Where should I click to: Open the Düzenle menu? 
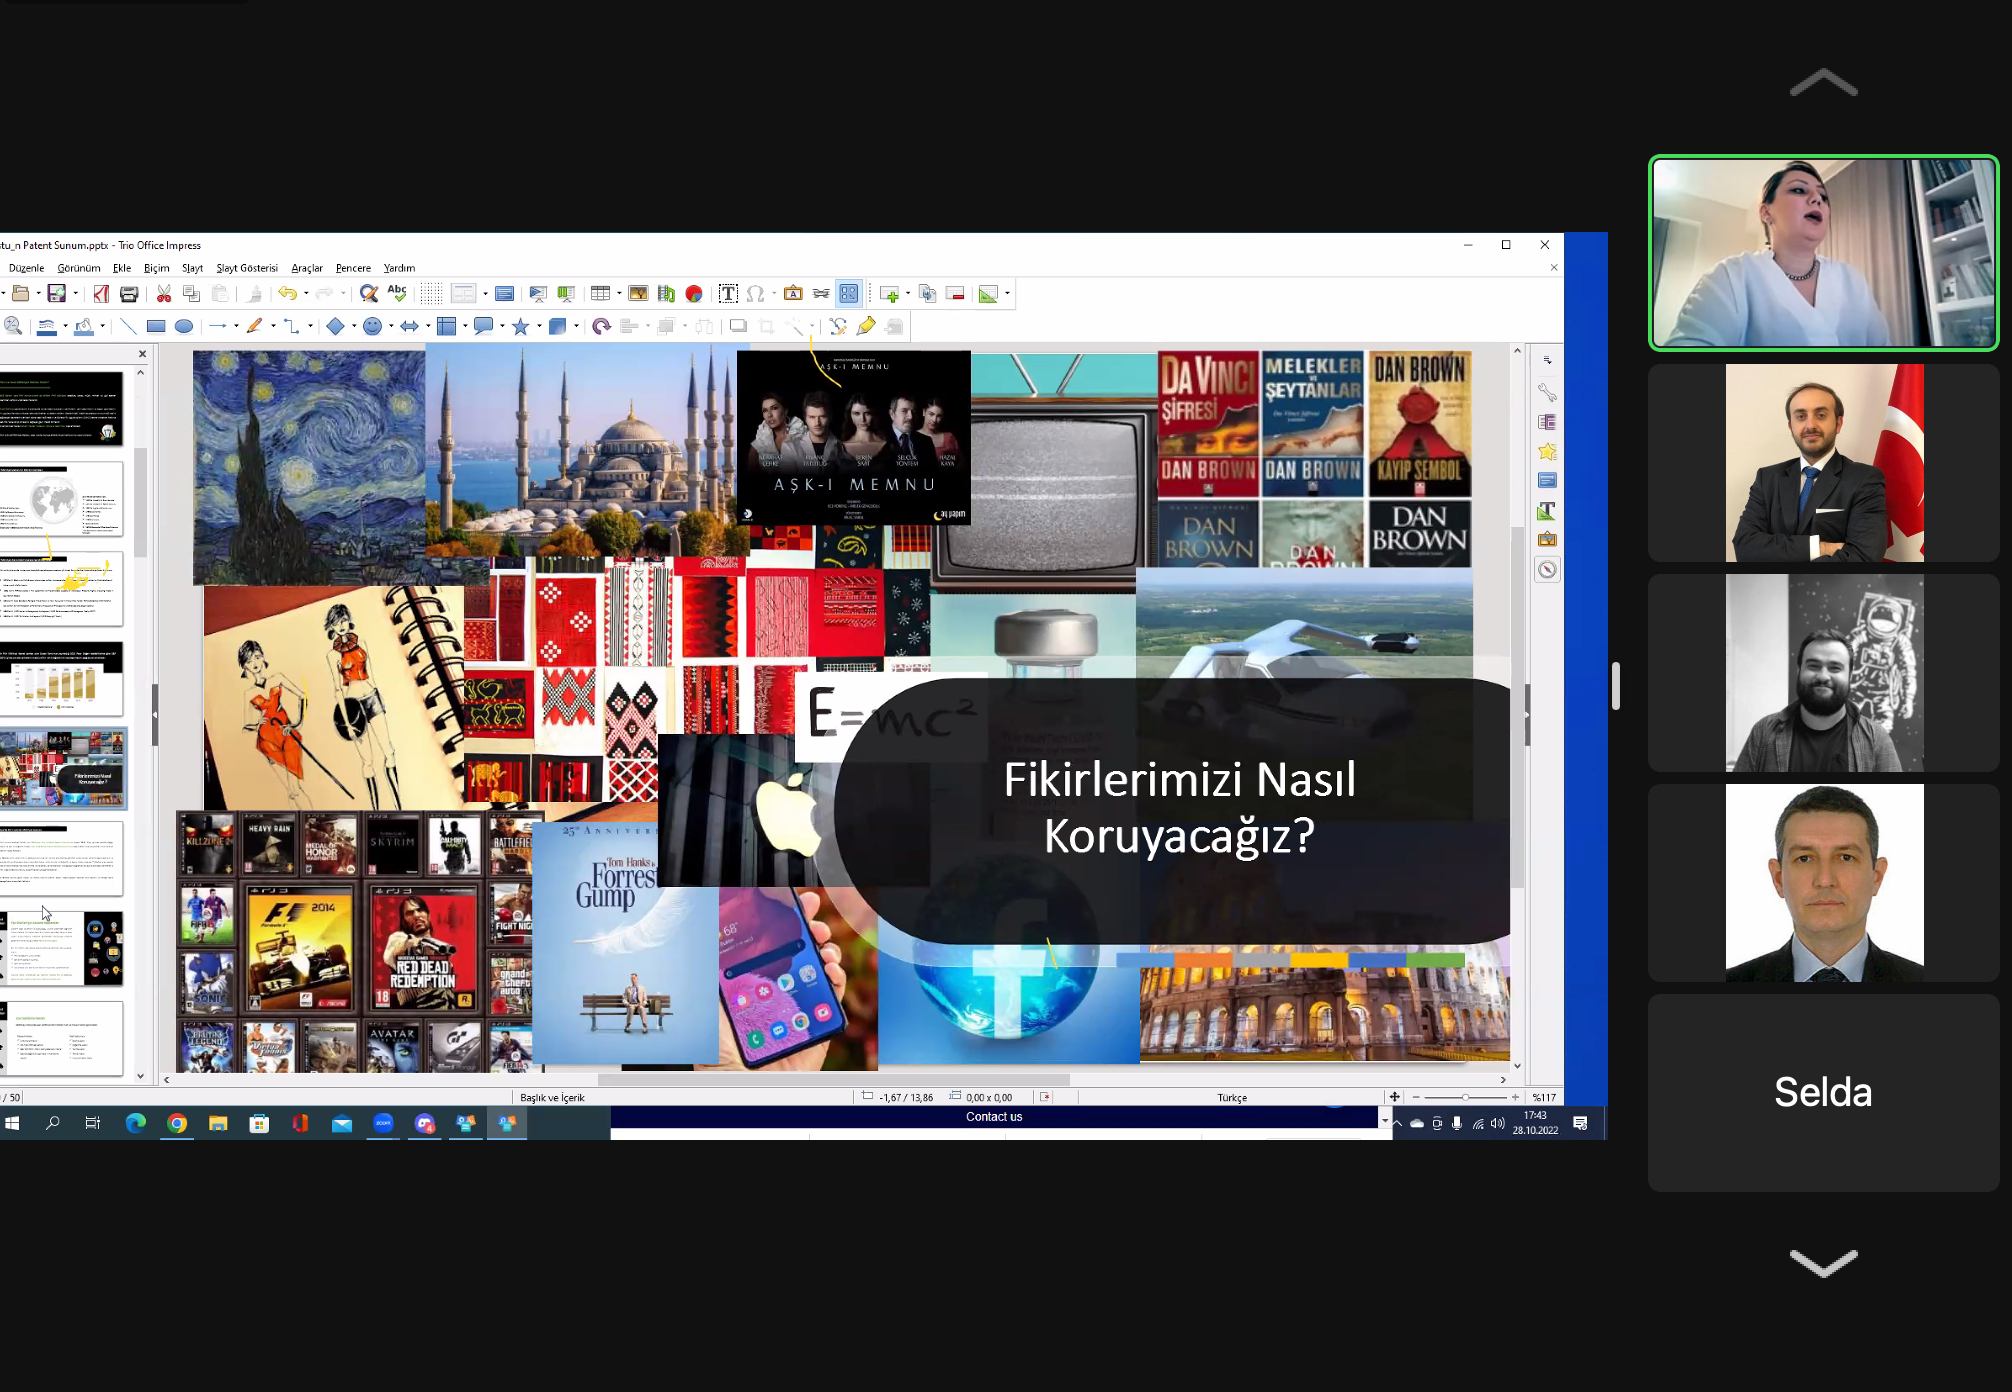tap(26, 268)
